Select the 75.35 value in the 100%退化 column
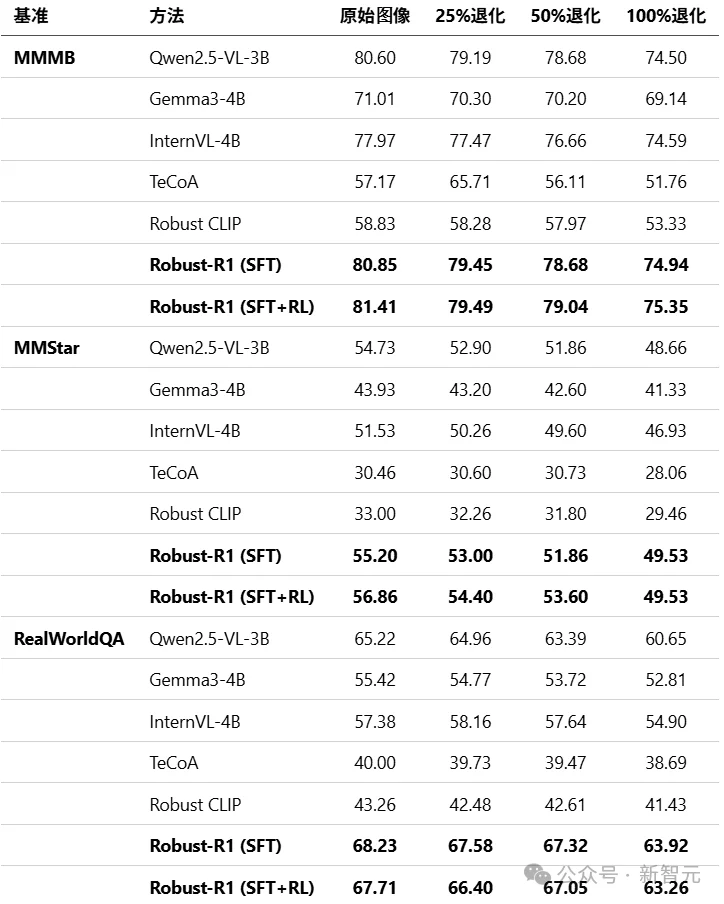This screenshot has width=724, height=904. [666, 307]
